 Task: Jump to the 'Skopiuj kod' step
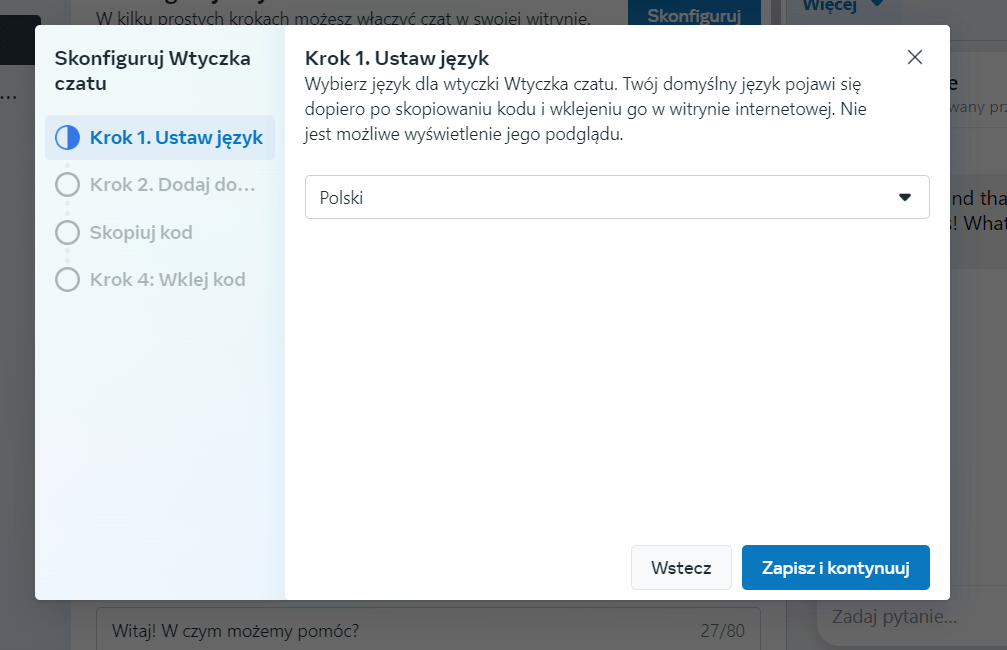[141, 233]
